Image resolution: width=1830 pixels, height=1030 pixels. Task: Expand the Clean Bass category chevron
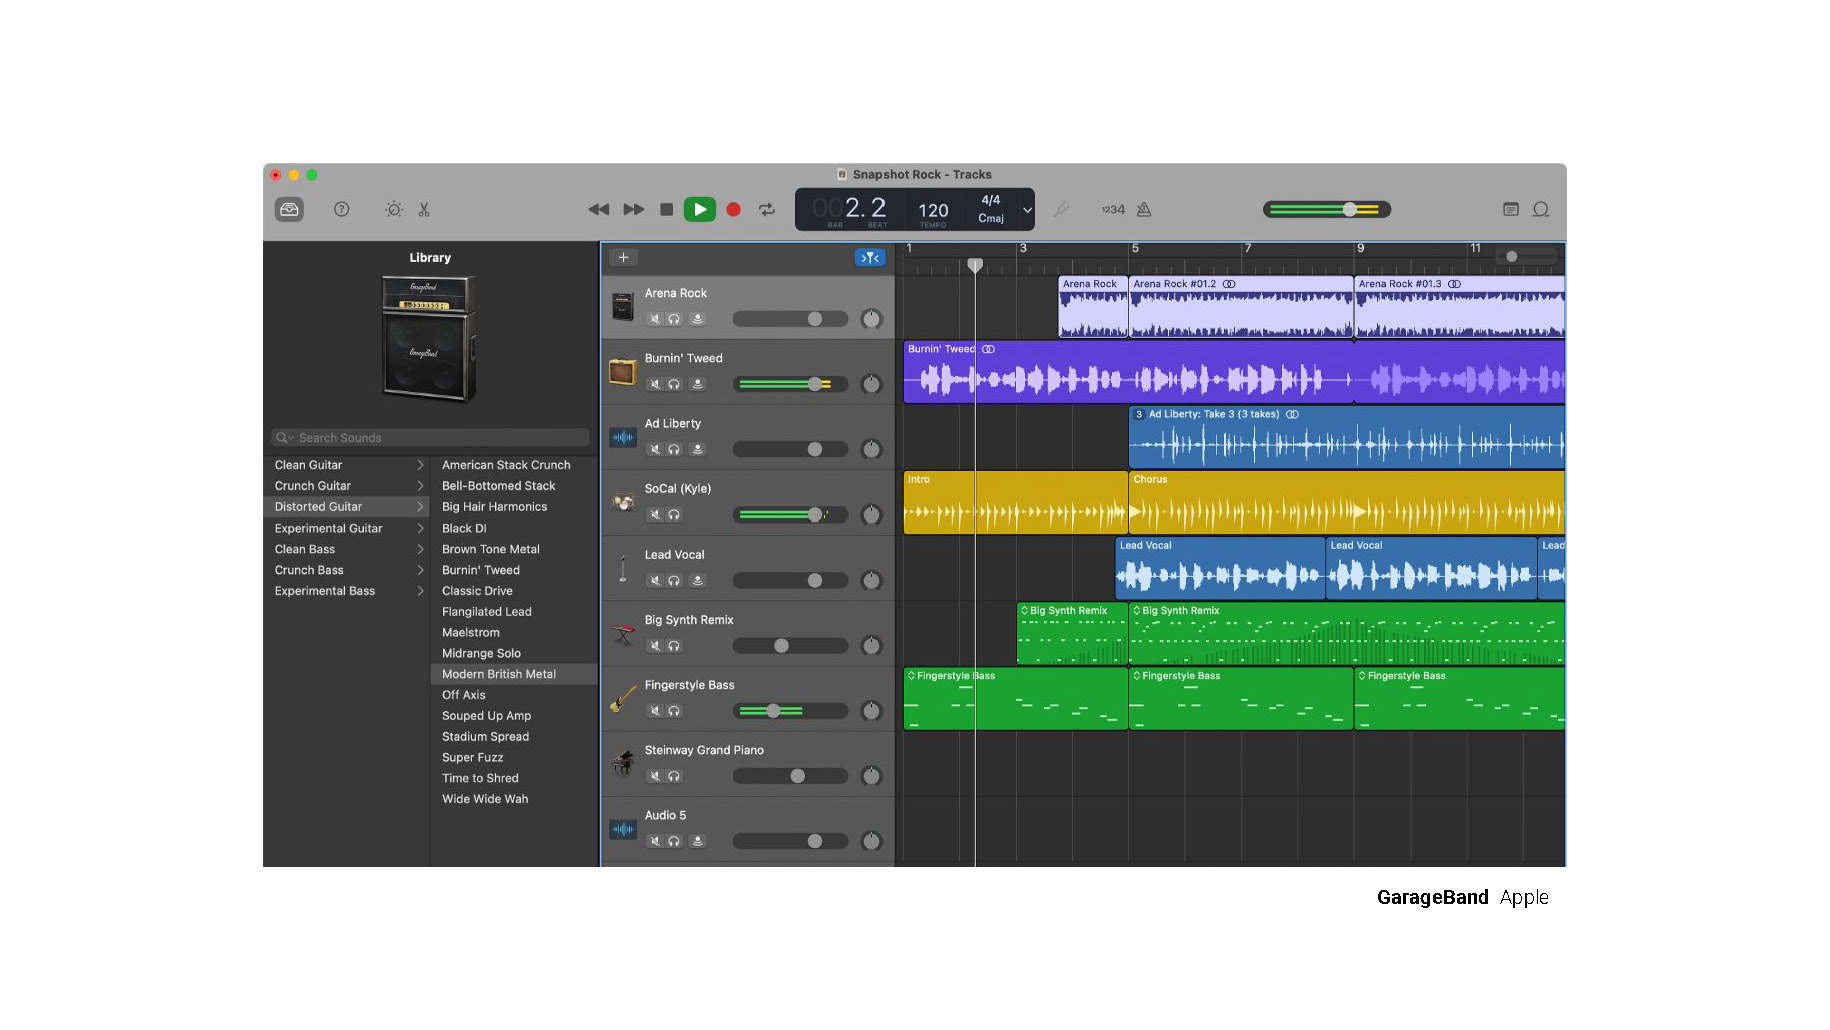pyautogui.click(x=420, y=549)
